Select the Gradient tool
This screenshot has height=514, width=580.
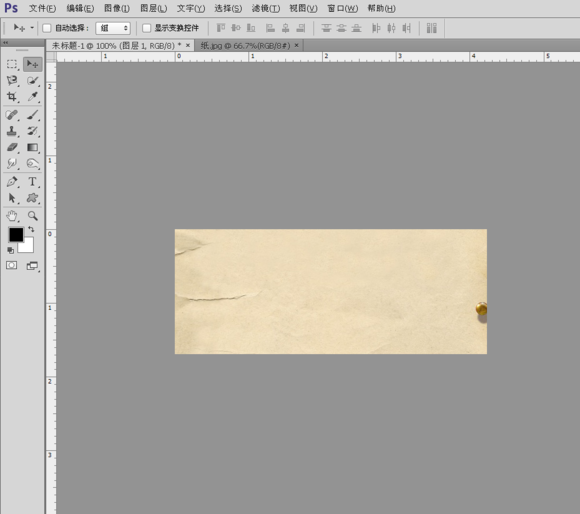pyautogui.click(x=33, y=148)
